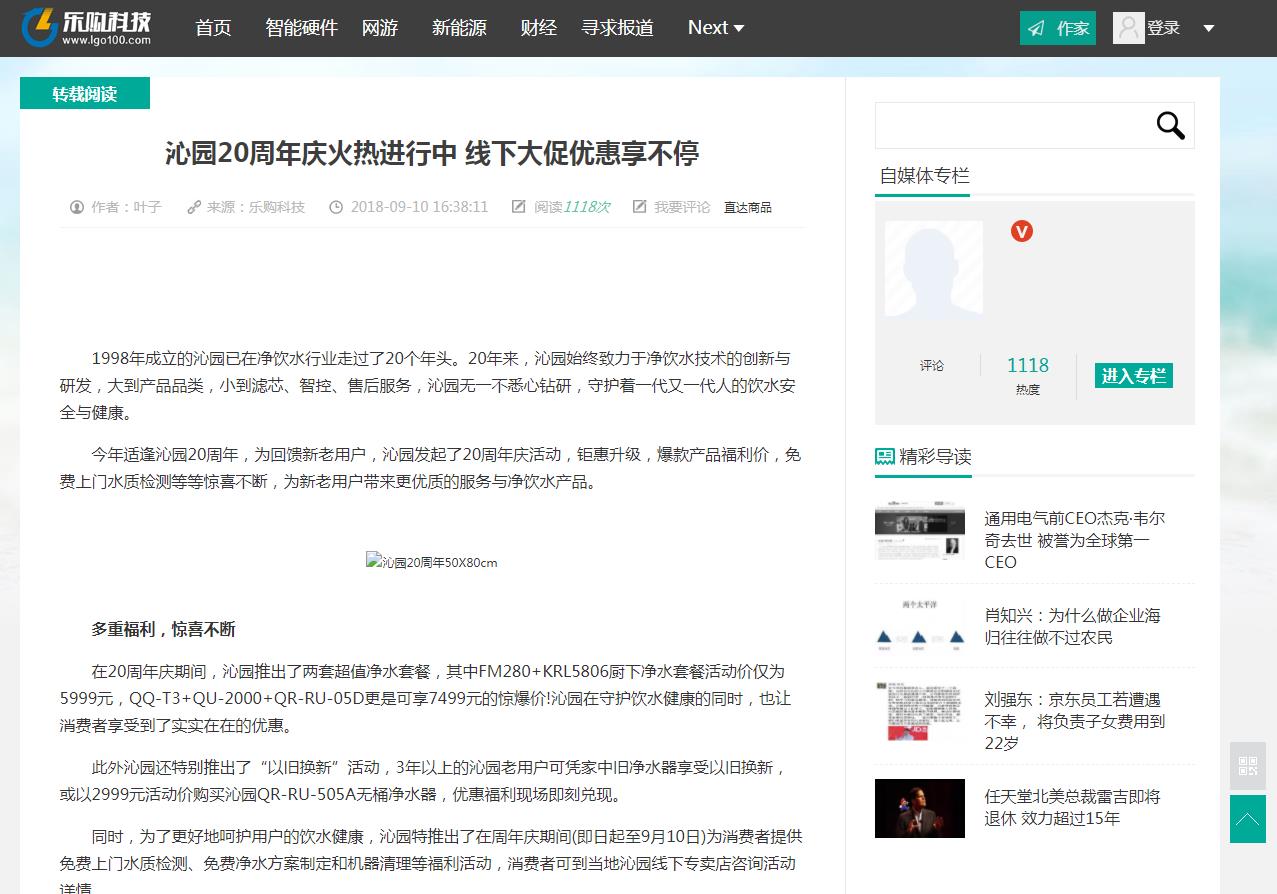Open article 任天堂北美总裁雷吉即将退休
Screen dimensions: 1277x894
pos(1073,808)
